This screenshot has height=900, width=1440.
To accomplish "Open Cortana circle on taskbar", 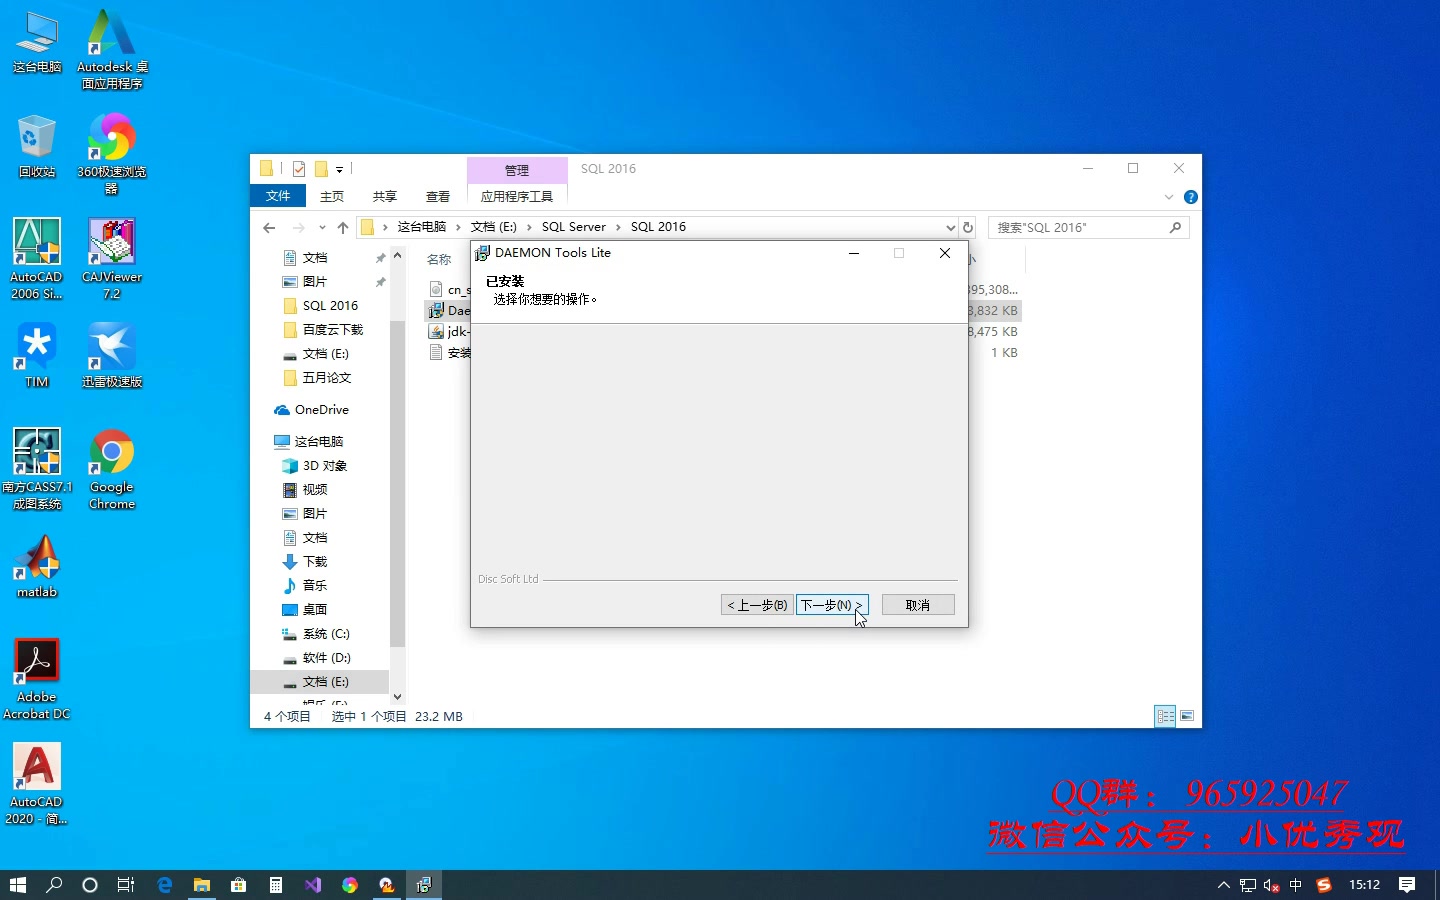I will 90,885.
